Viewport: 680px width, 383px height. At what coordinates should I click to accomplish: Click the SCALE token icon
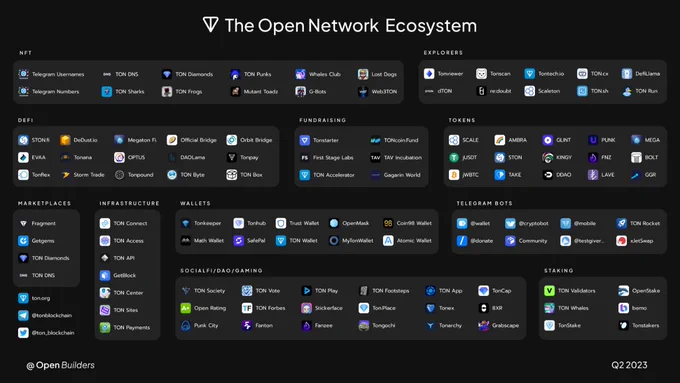coord(454,140)
